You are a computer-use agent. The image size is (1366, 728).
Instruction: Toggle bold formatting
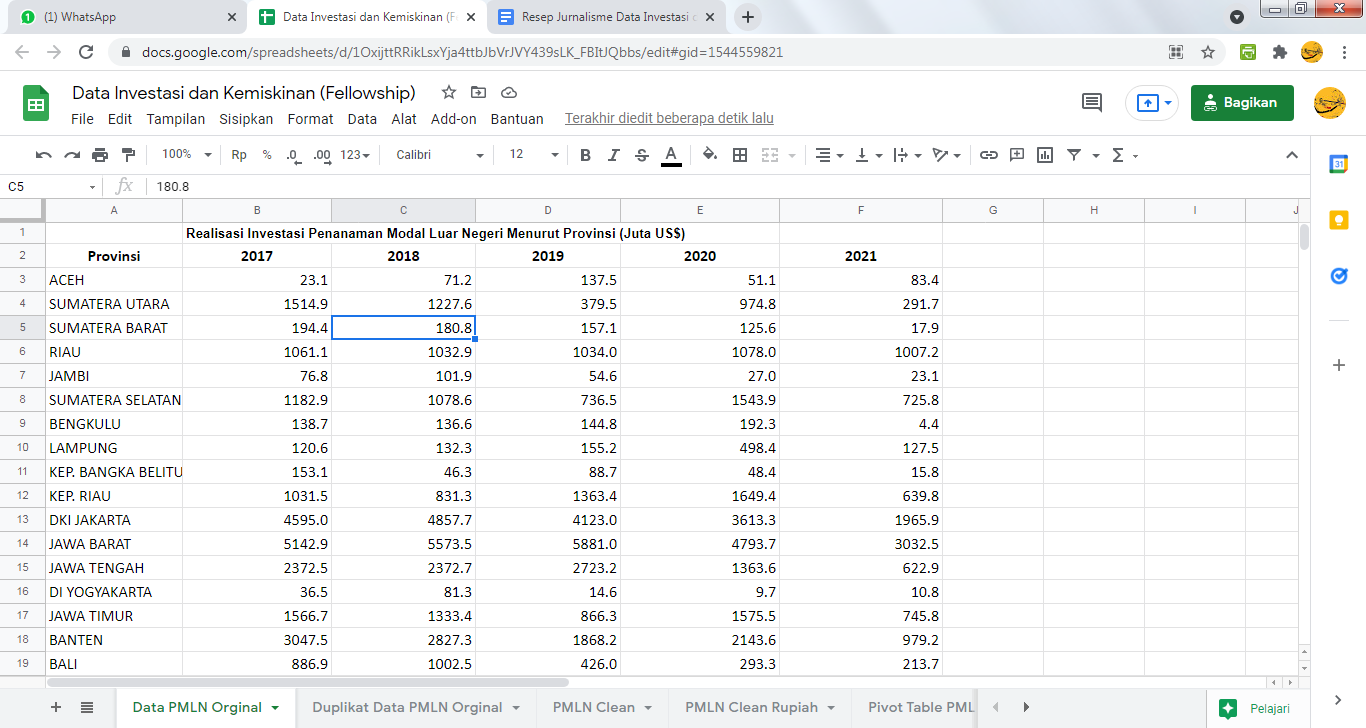pyautogui.click(x=585, y=155)
